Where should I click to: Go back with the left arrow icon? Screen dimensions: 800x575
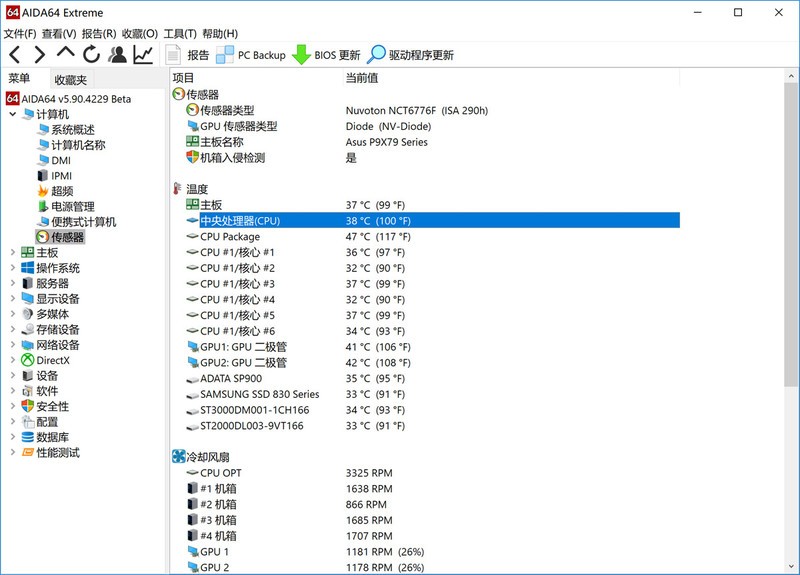pyautogui.click(x=15, y=54)
